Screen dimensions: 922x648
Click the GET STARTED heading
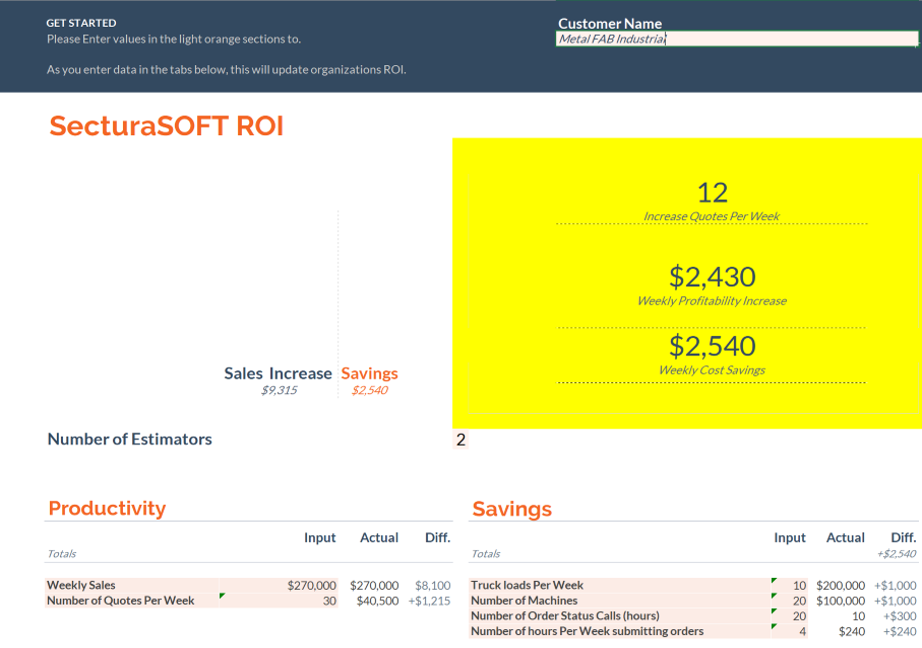pos(81,23)
